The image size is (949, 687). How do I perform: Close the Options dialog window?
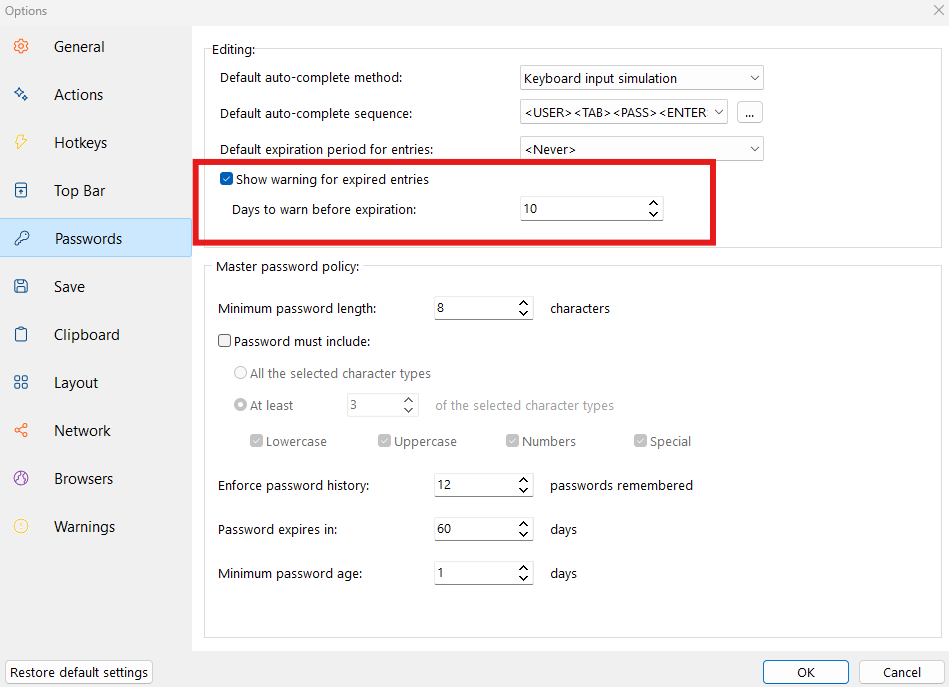pos(939,10)
